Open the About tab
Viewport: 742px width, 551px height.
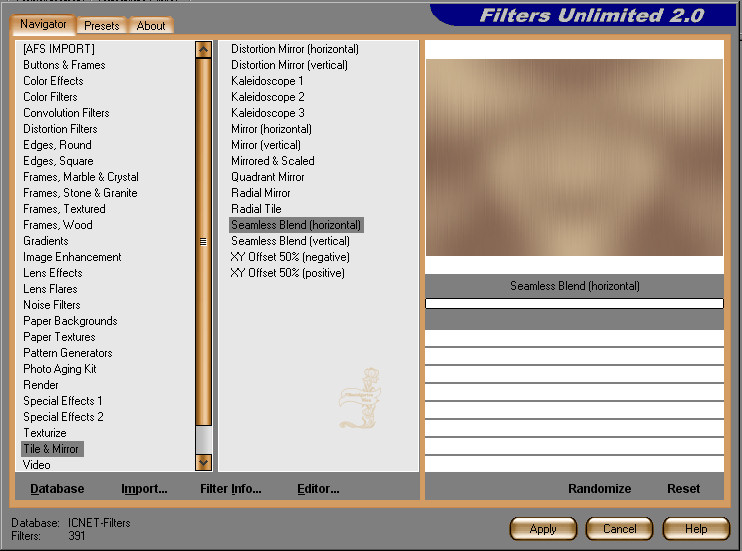pos(151,26)
